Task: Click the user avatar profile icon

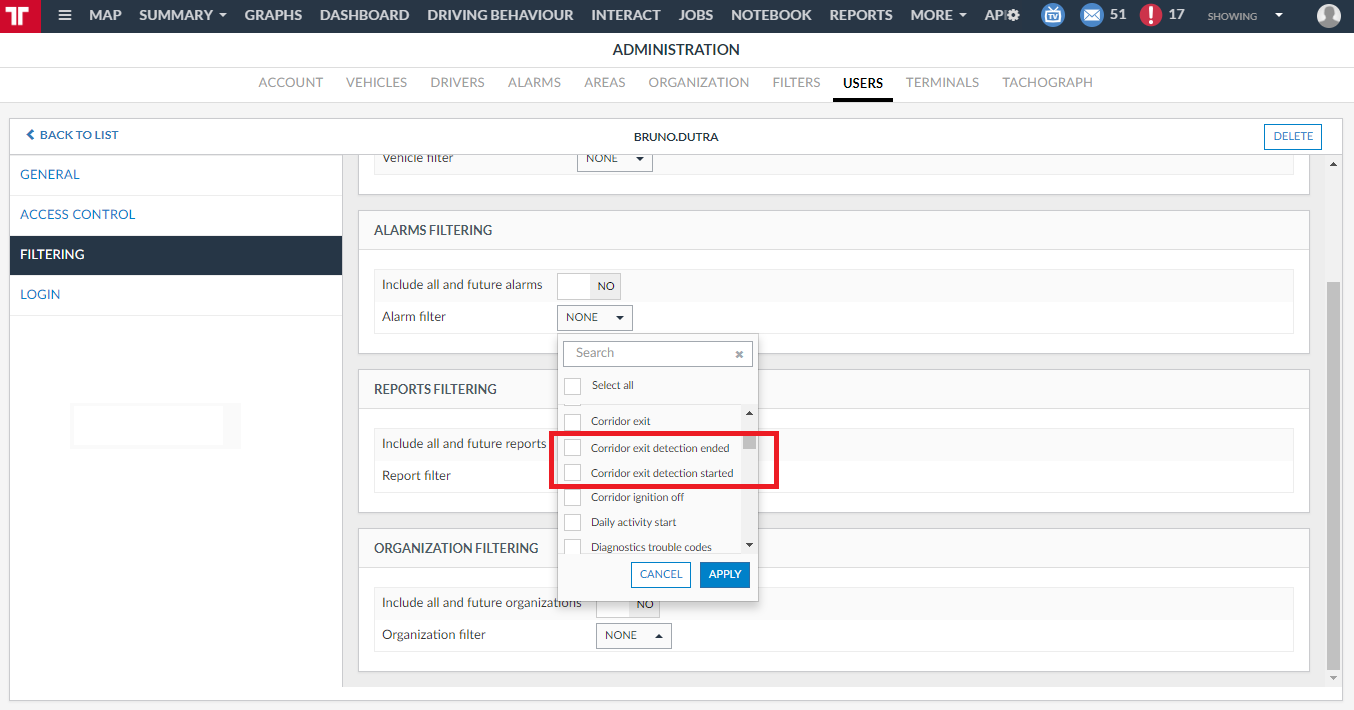Action: tap(1328, 16)
